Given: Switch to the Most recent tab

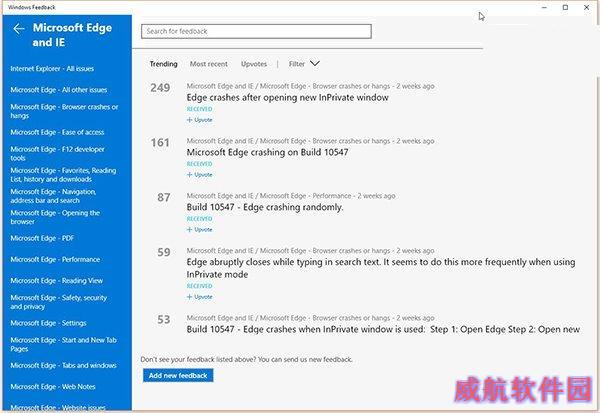Looking at the screenshot, I should [209, 64].
